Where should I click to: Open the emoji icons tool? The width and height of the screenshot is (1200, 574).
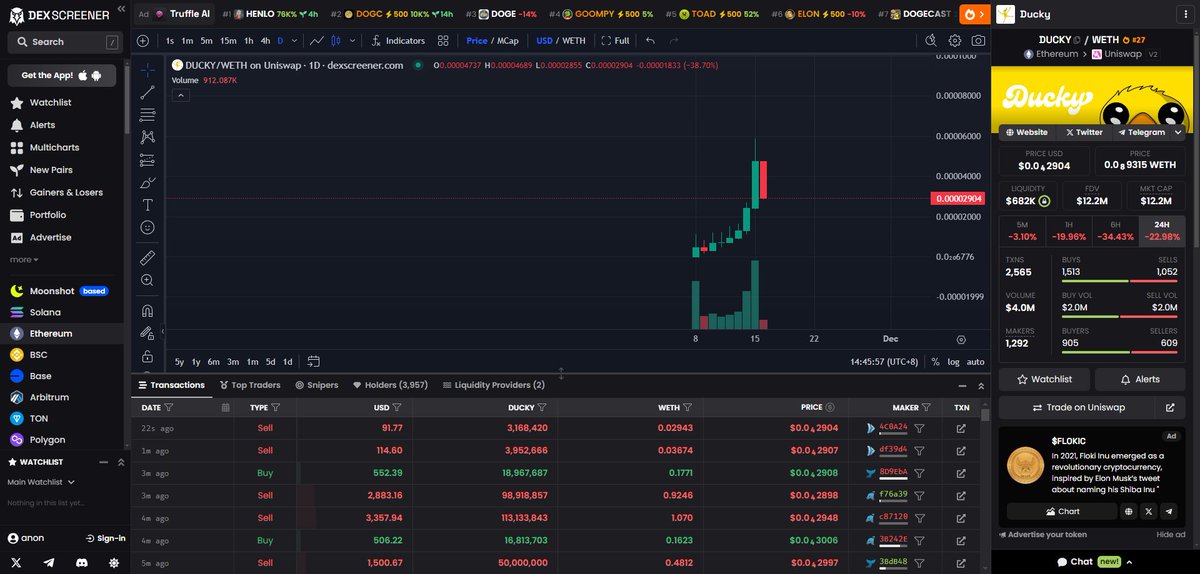coord(147,227)
